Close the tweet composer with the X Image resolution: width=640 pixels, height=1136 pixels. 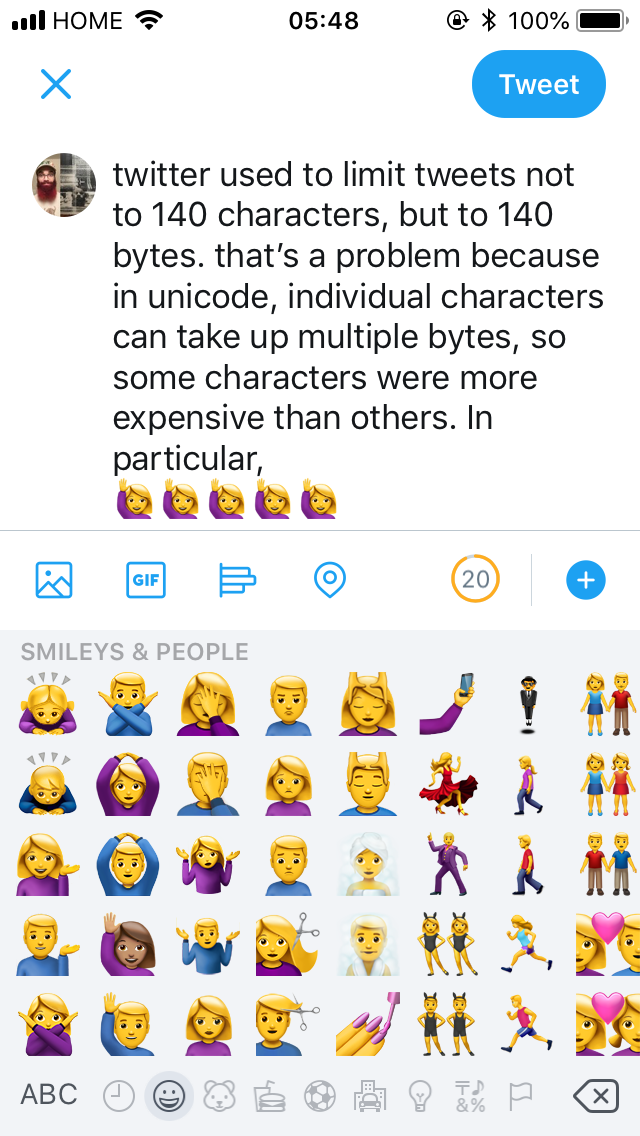pyautogui.click(x=56, y=84)
